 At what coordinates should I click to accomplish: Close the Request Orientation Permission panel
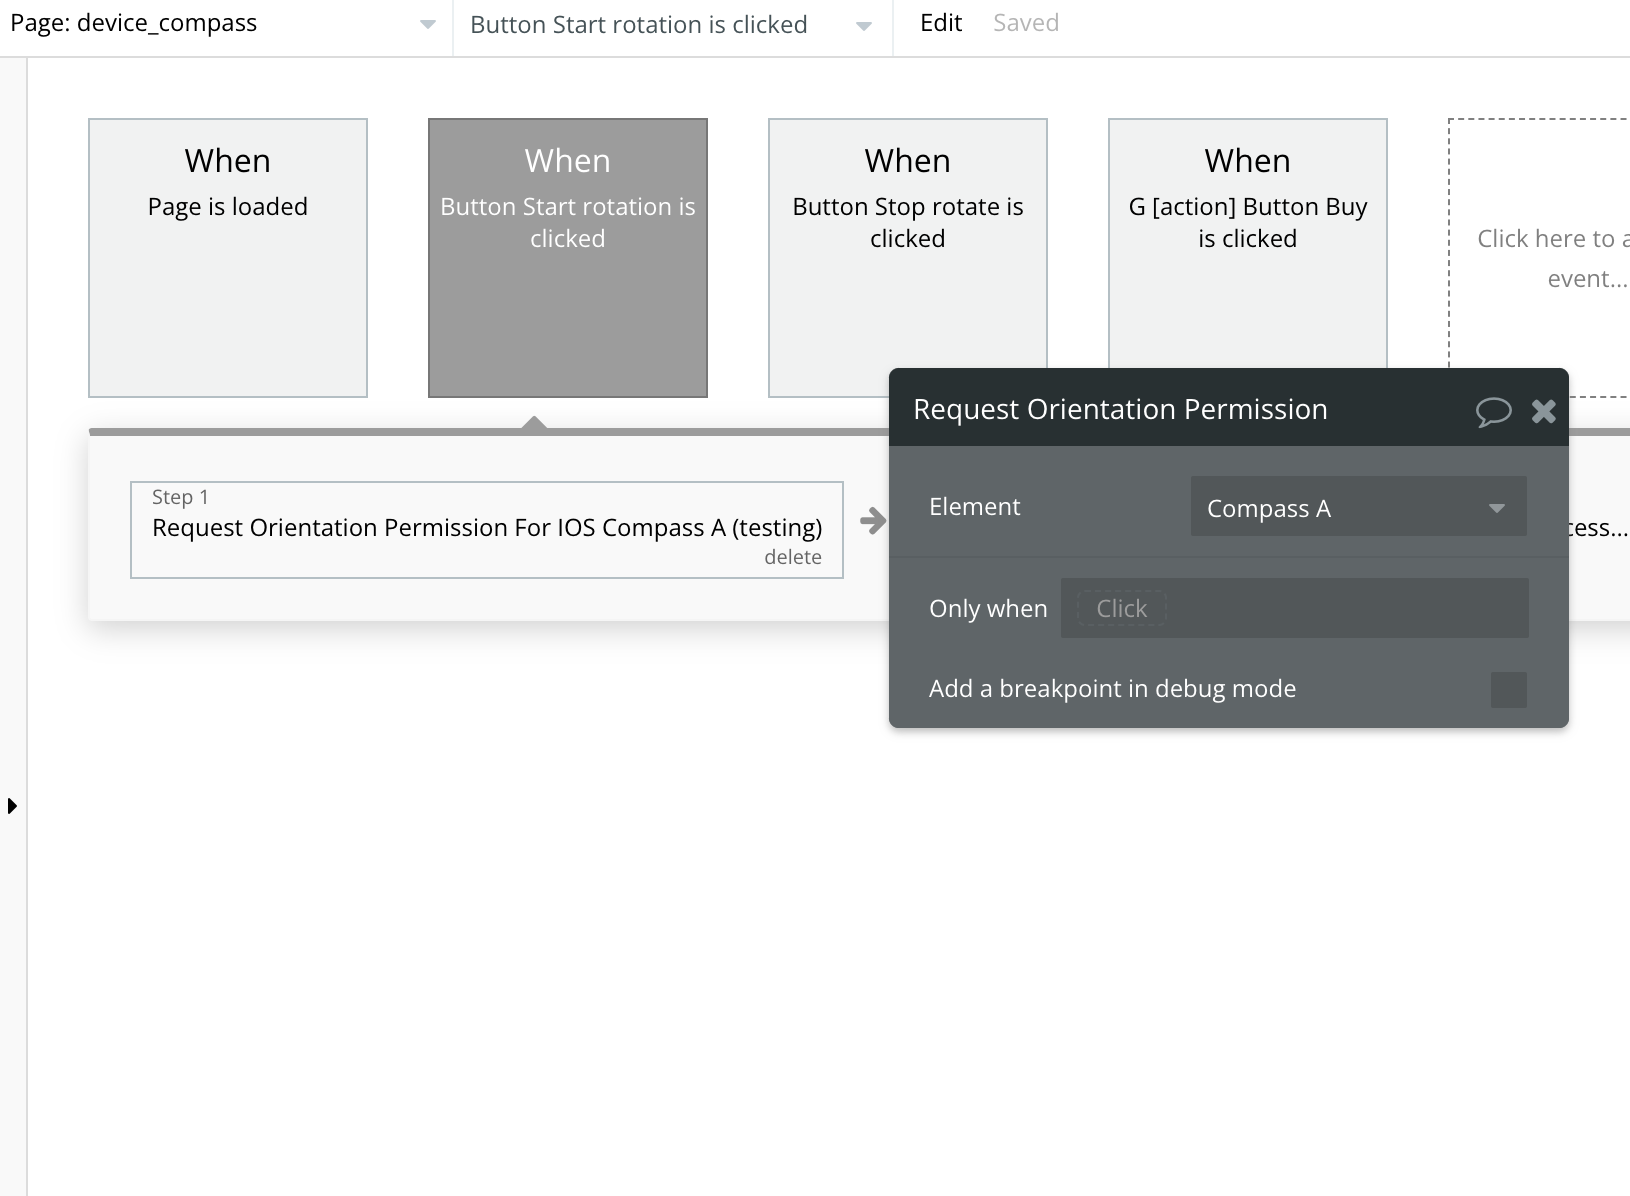[x=1544, y=411]
